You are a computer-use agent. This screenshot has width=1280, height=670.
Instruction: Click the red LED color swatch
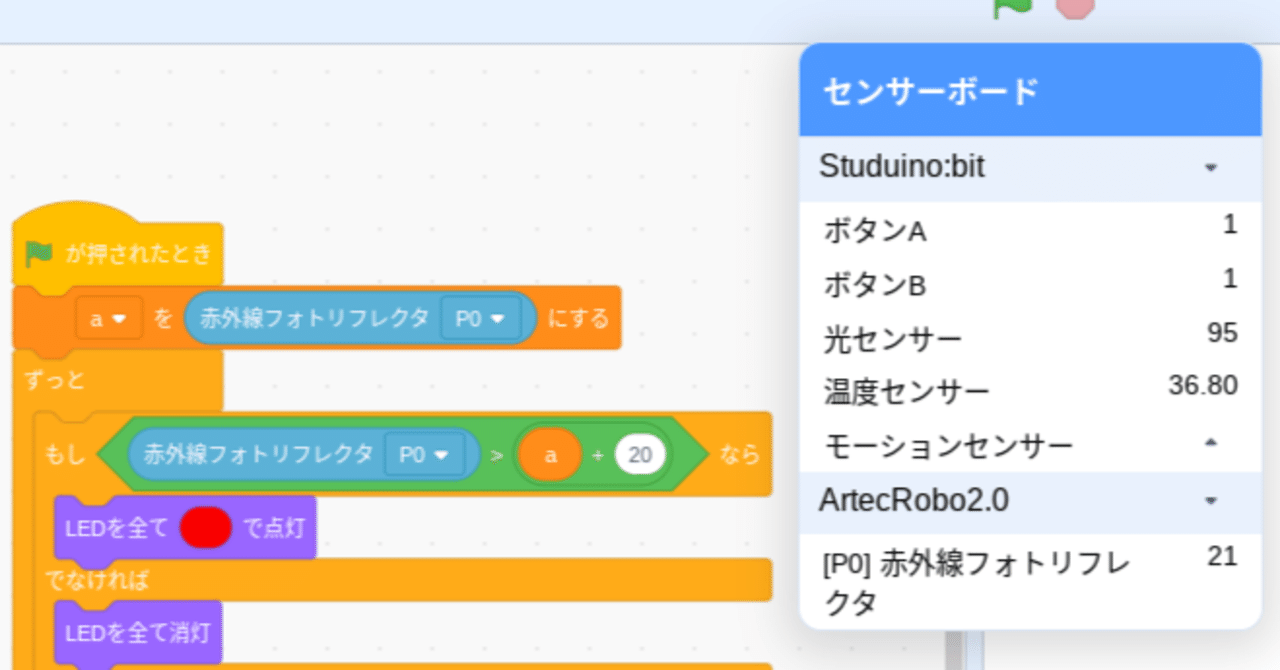coord(204,528)
